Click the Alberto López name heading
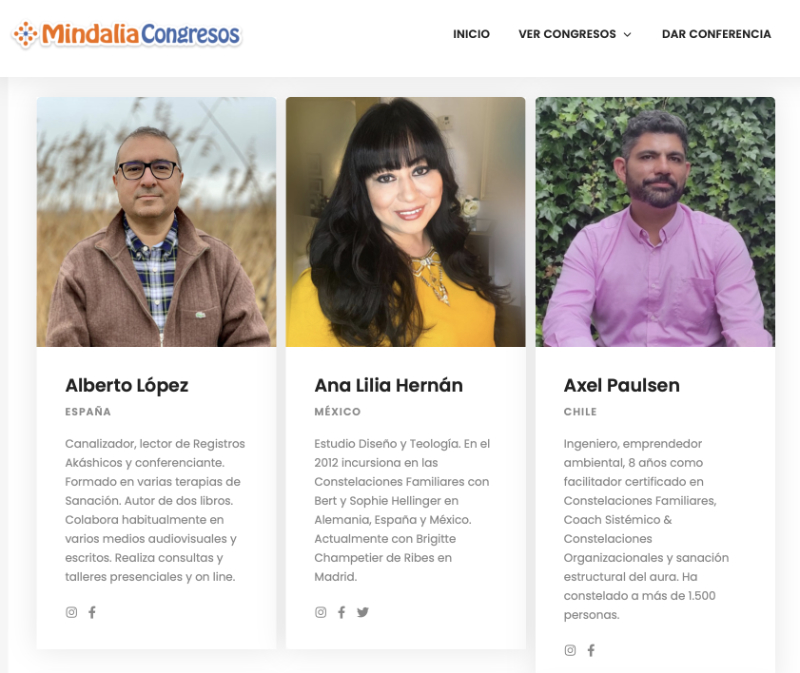800x673 pixels. coord(127,385)
